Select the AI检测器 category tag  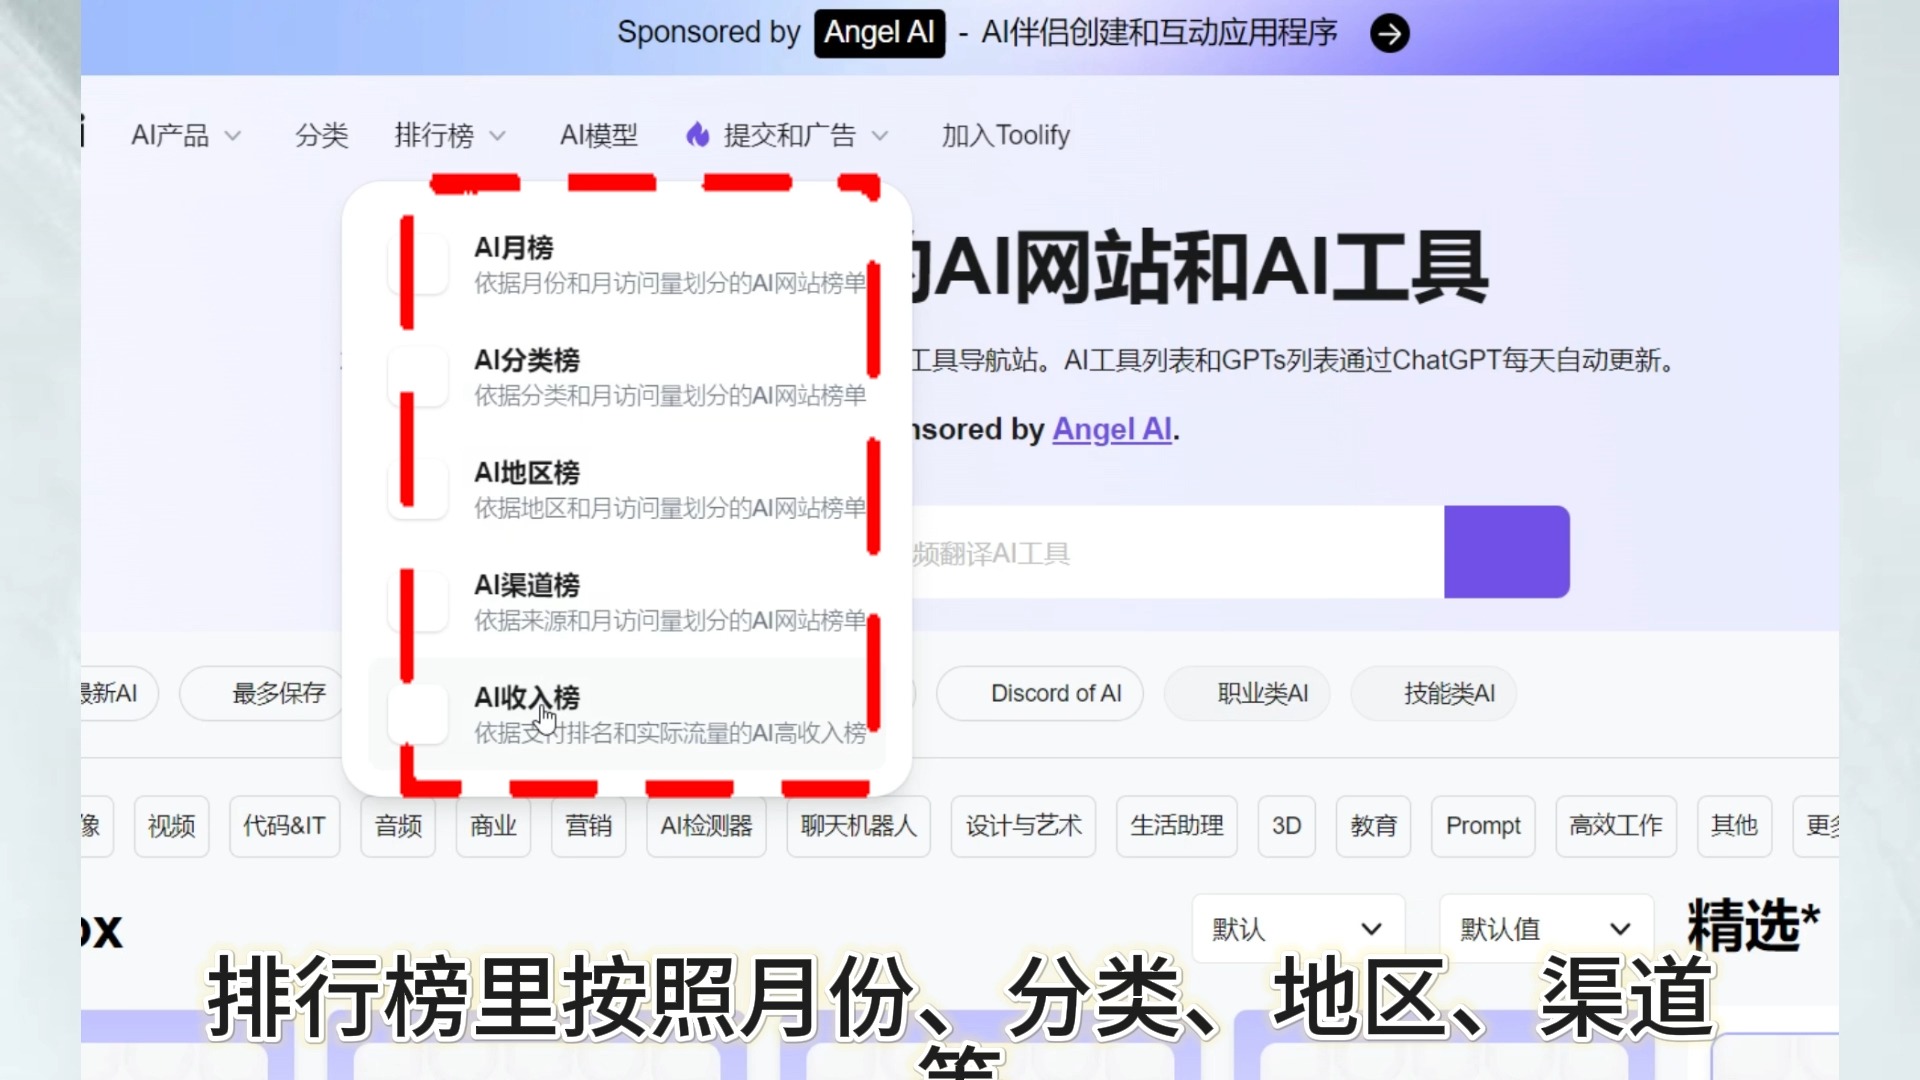706,826
